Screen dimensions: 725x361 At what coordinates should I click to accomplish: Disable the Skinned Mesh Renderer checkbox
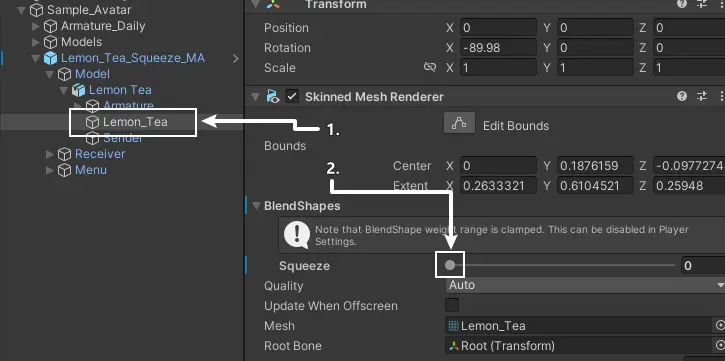pos(292,97)
